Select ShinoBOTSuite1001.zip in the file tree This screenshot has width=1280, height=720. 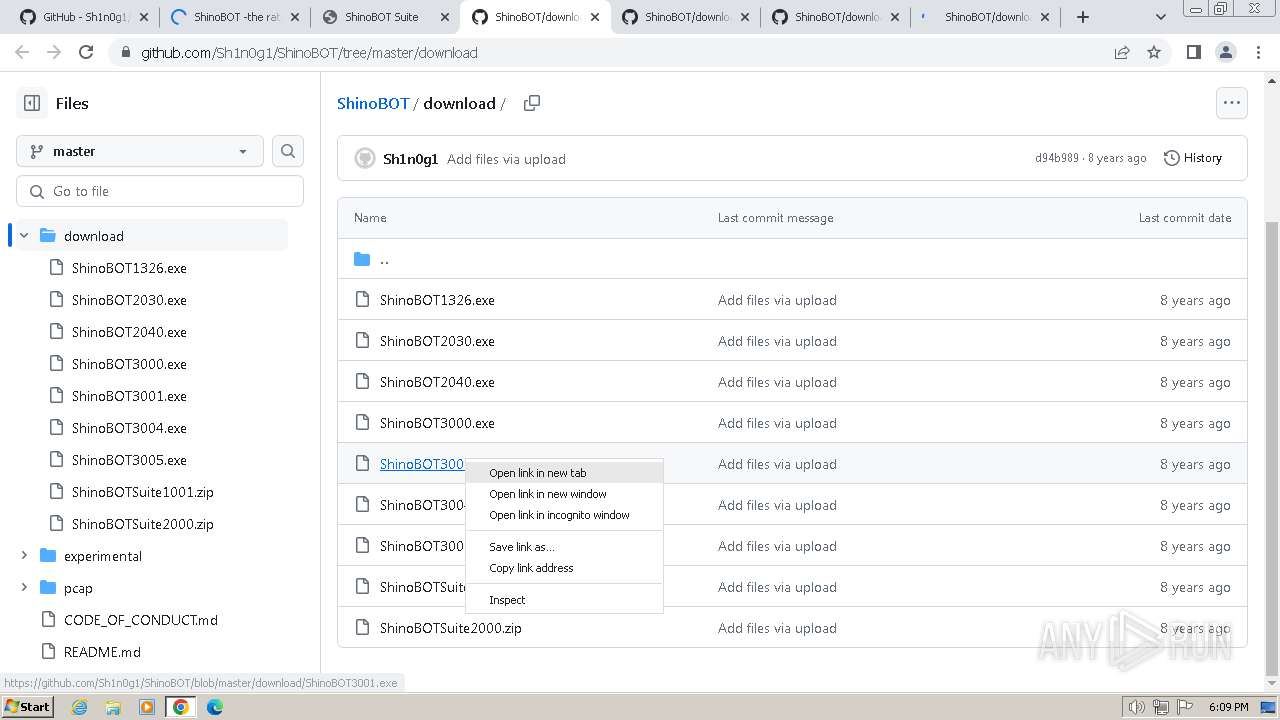[x=142, y=492]
